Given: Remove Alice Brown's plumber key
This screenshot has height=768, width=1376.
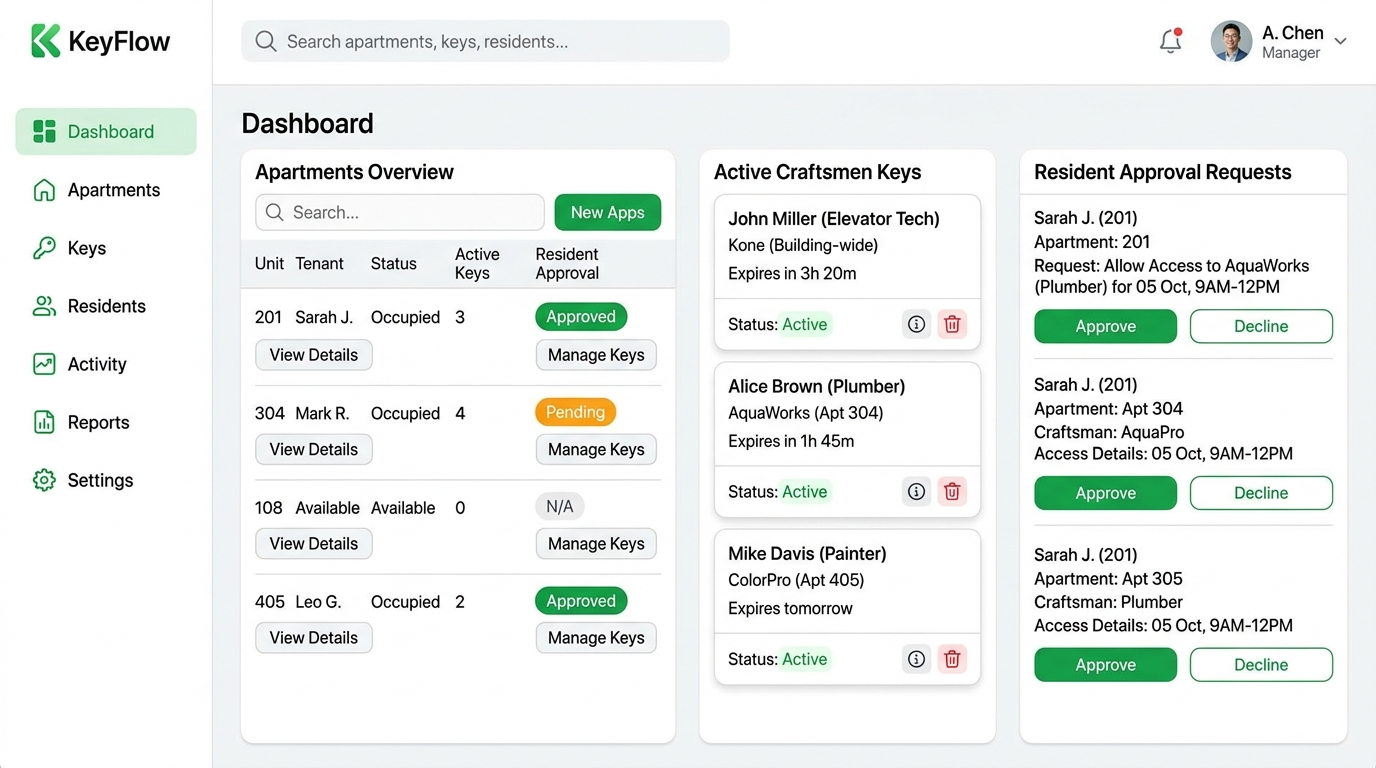Looking at the screenshot, I should [x=952, y=491].
